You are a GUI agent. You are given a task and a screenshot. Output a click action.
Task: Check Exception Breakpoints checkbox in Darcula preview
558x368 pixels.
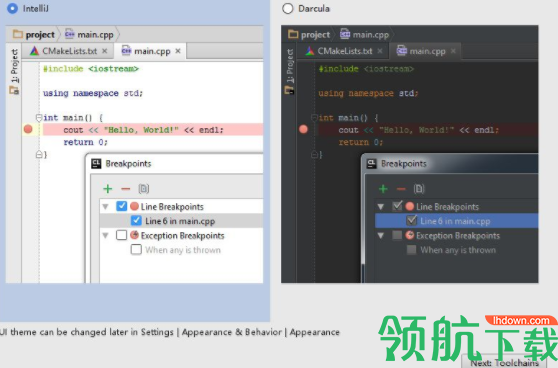pos(397,235)
